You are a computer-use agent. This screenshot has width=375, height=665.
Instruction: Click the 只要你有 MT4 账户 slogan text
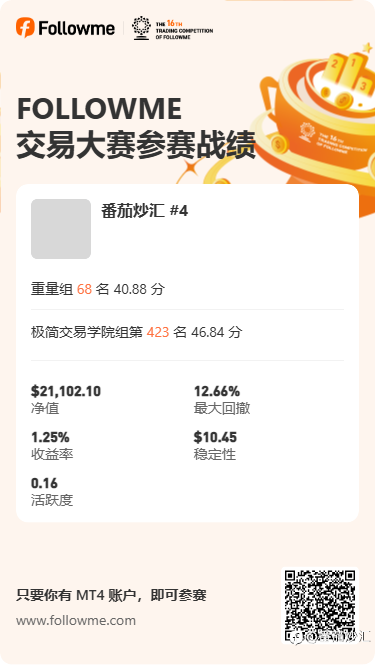111,595
